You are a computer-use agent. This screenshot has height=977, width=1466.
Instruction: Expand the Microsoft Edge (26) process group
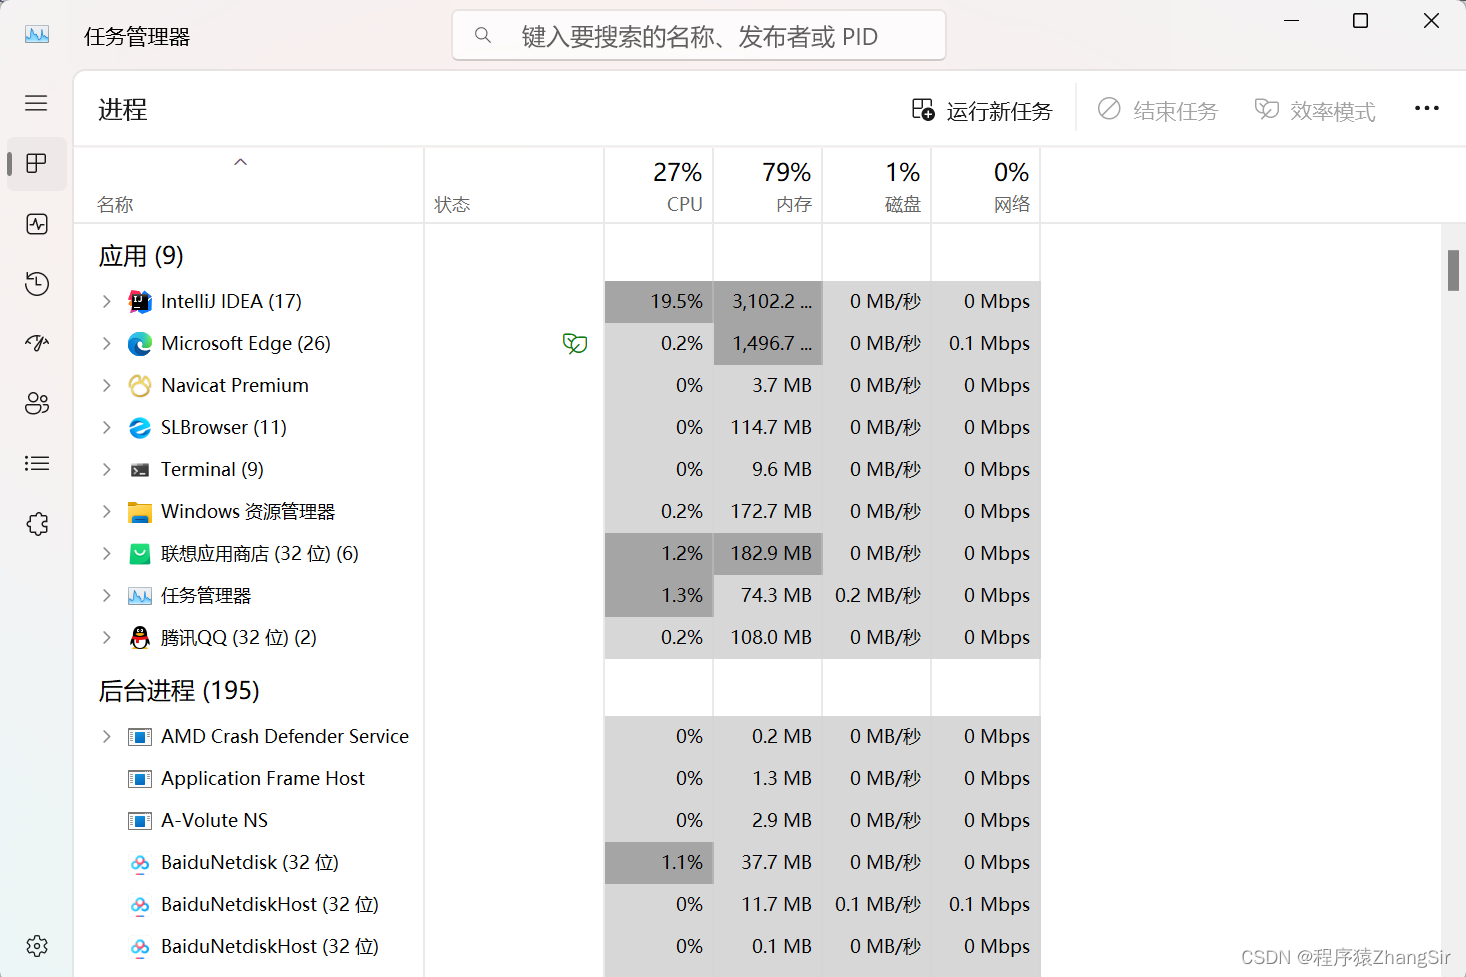coord(107,343)
